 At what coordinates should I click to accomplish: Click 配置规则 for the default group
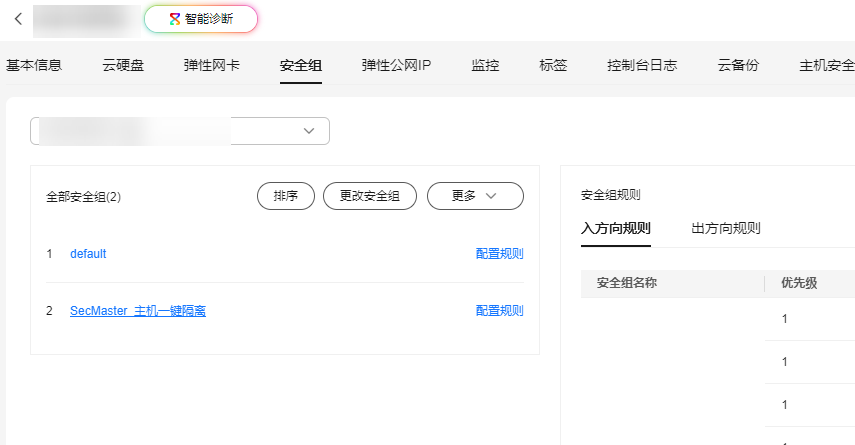499,254
